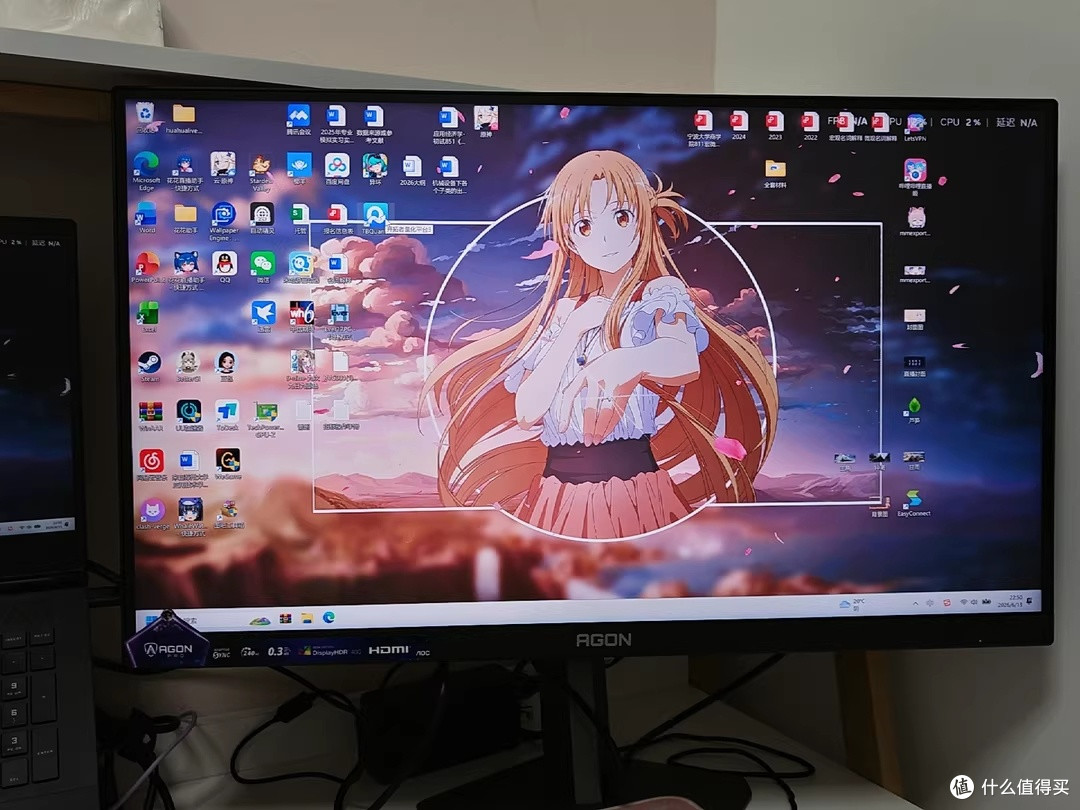Launch the blue bird icon under WeChat
1080x810 pixels.
263,317
